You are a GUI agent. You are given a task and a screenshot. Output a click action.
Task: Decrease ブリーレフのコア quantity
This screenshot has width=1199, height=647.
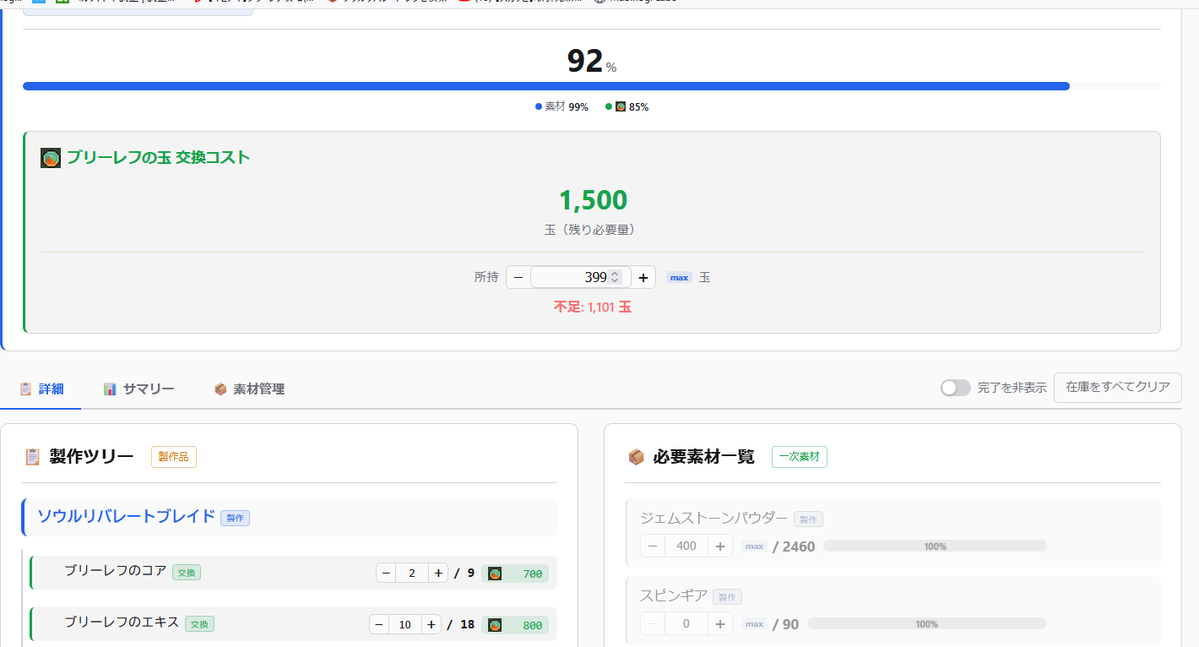(386, 573)
